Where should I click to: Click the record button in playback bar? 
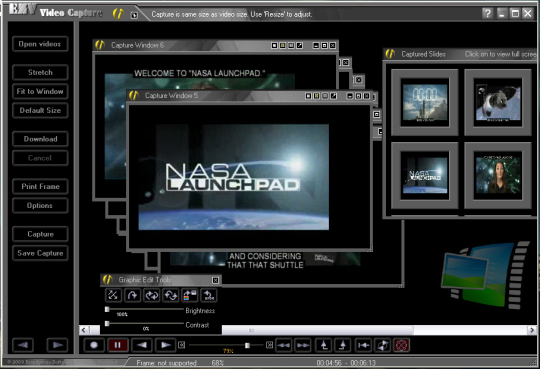click(x=94, y=345)
